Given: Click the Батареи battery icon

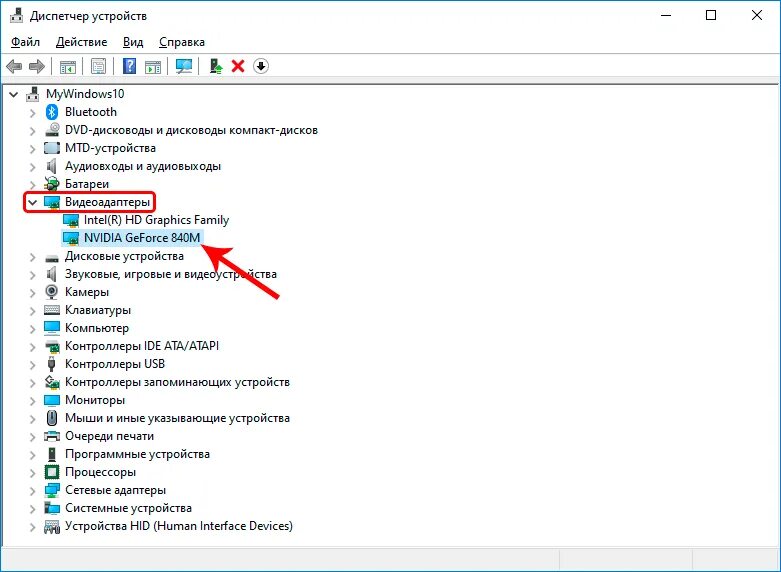Looking at the screenshot, I should point(51,184).
